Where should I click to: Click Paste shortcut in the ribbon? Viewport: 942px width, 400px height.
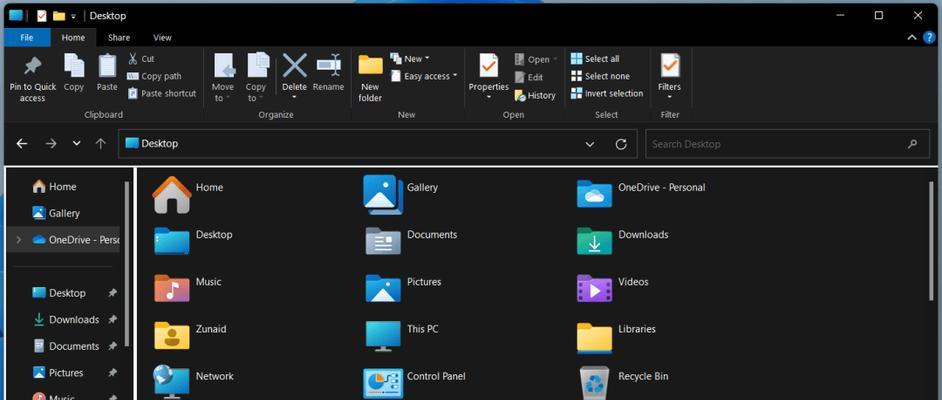162,94
